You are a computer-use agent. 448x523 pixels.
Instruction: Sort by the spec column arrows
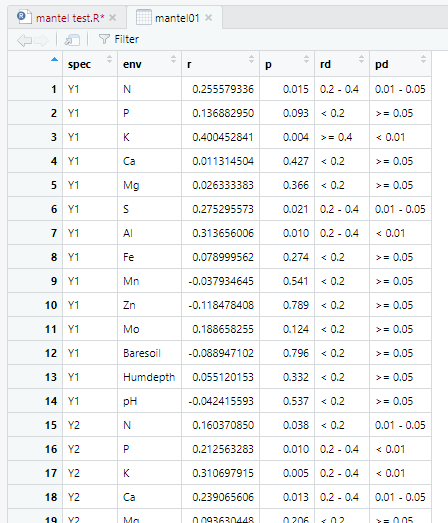109,59
